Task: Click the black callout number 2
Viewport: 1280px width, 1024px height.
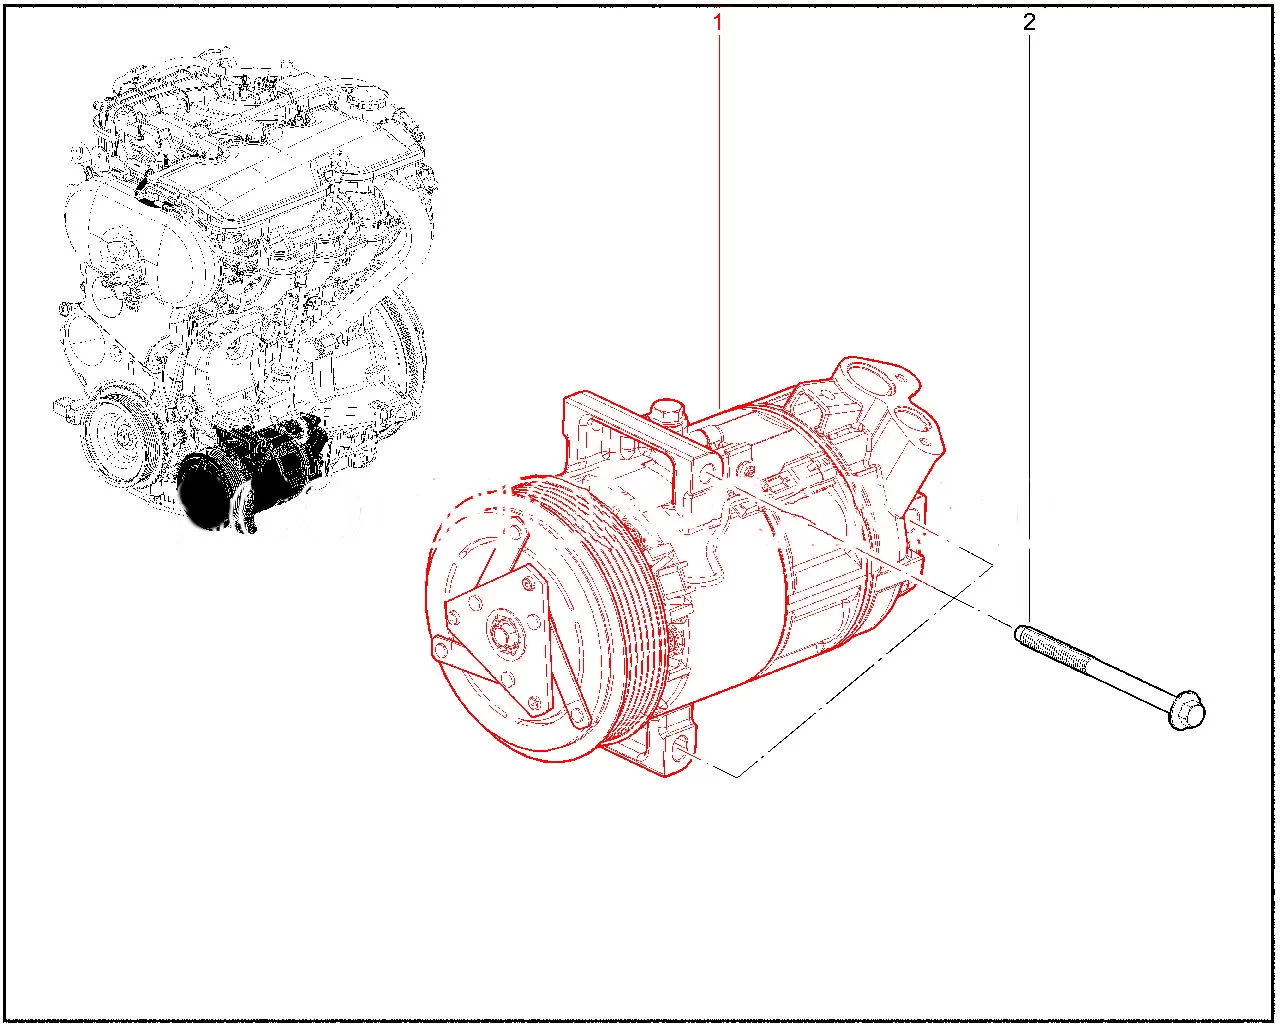Action: pyautogui.click(x=1029, y=21)
